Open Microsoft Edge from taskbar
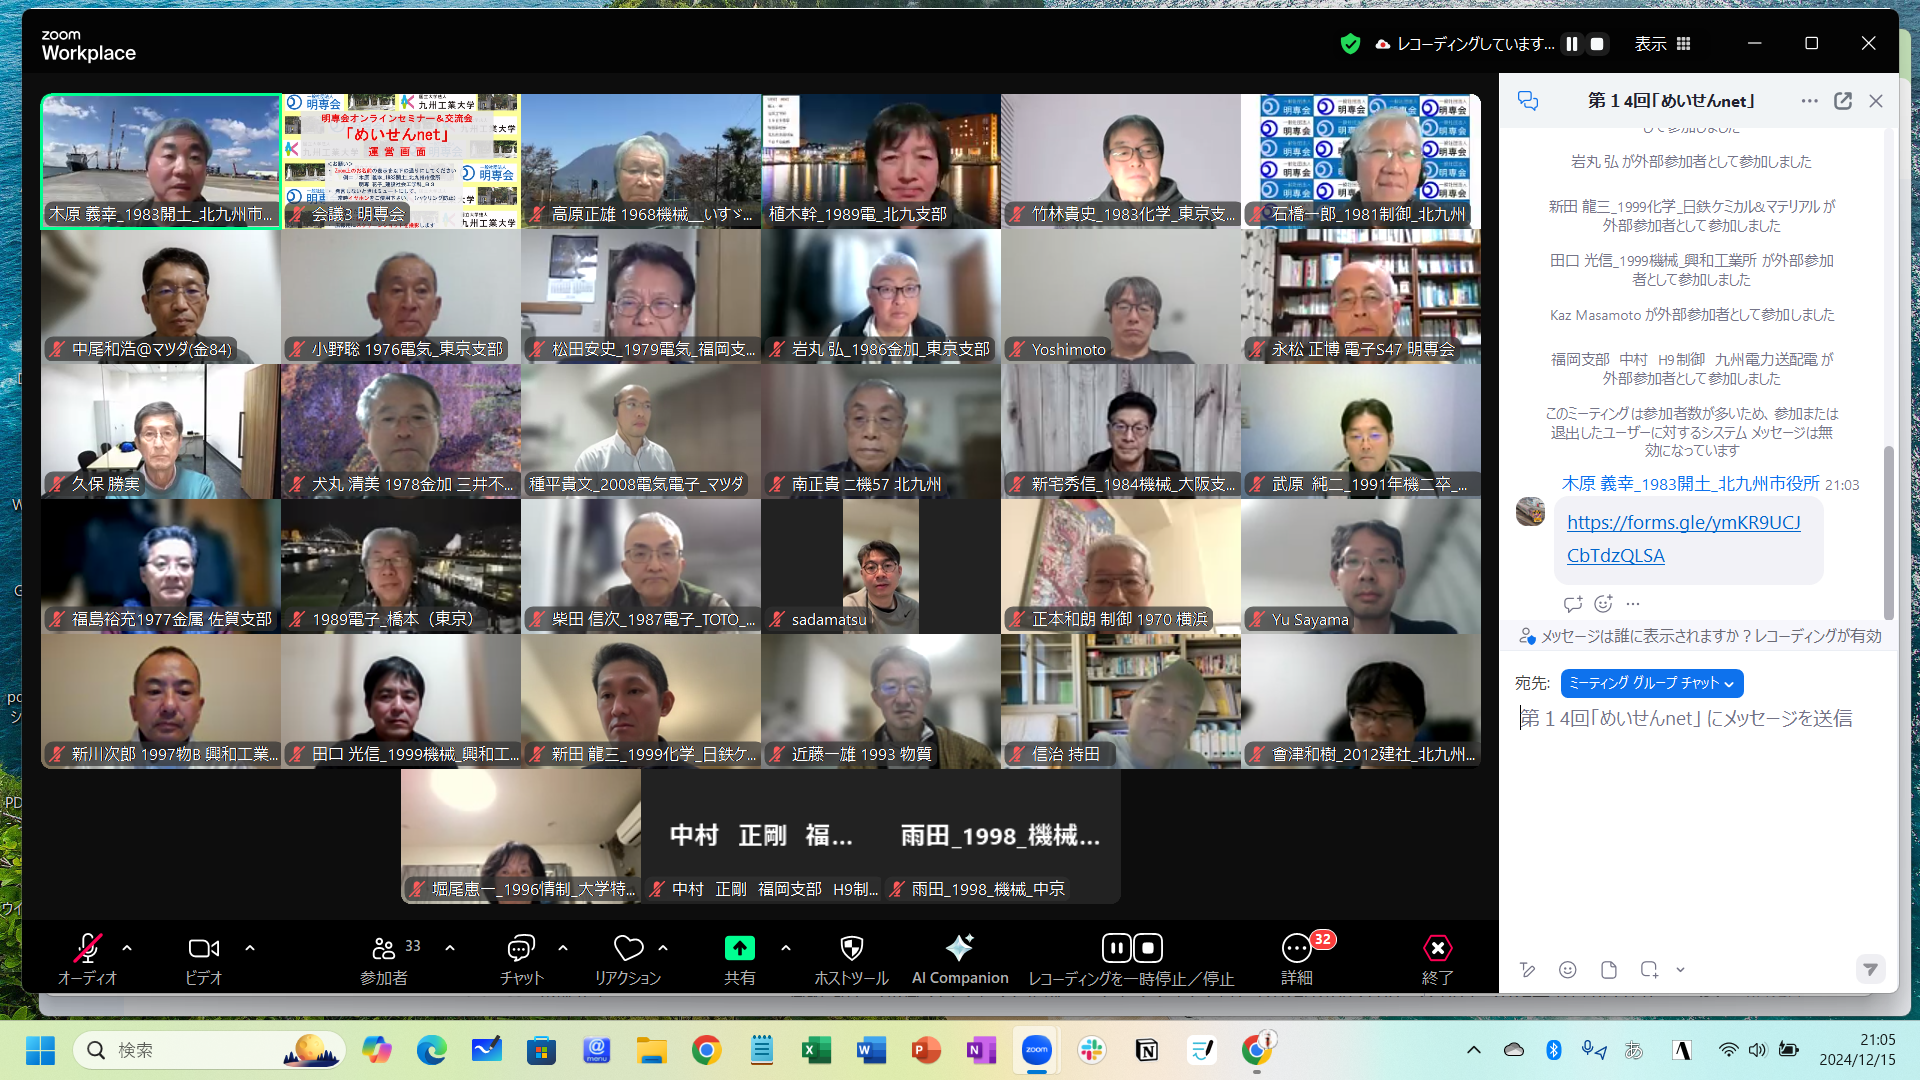 tap(431, 1050)
